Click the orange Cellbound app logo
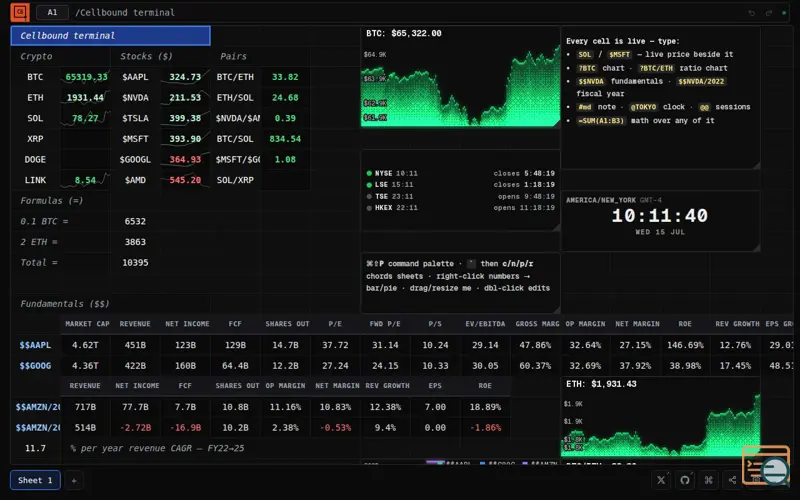The height and width of the screenshot is (500, 800). [x=20, y=12]
